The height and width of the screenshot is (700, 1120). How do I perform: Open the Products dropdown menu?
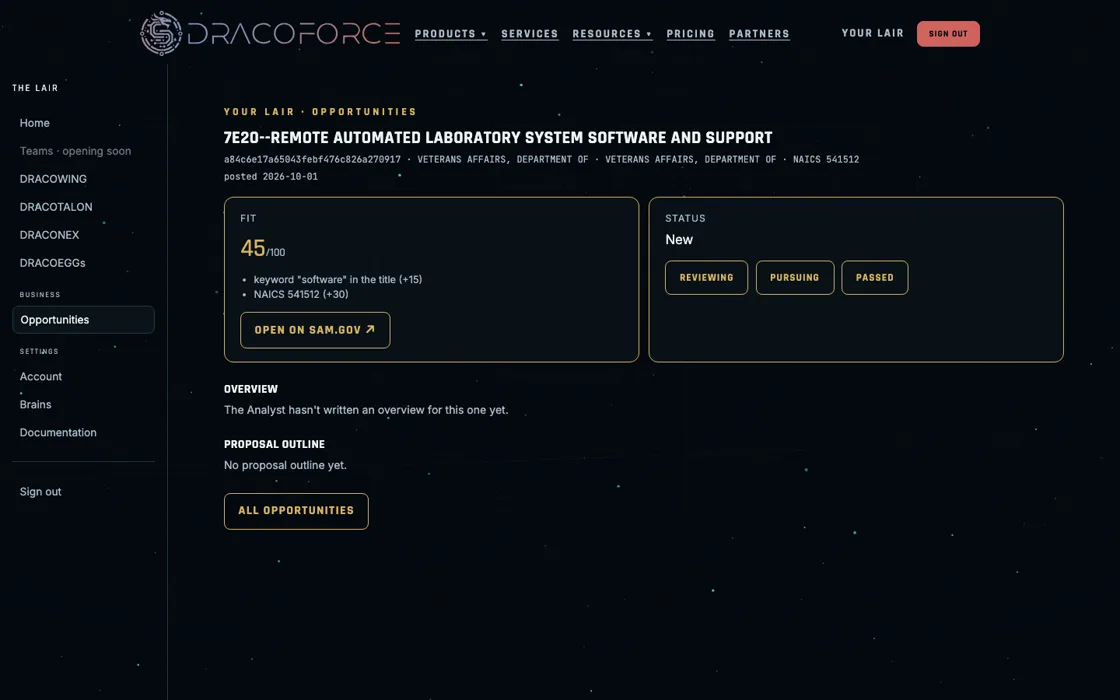[451, 34]
